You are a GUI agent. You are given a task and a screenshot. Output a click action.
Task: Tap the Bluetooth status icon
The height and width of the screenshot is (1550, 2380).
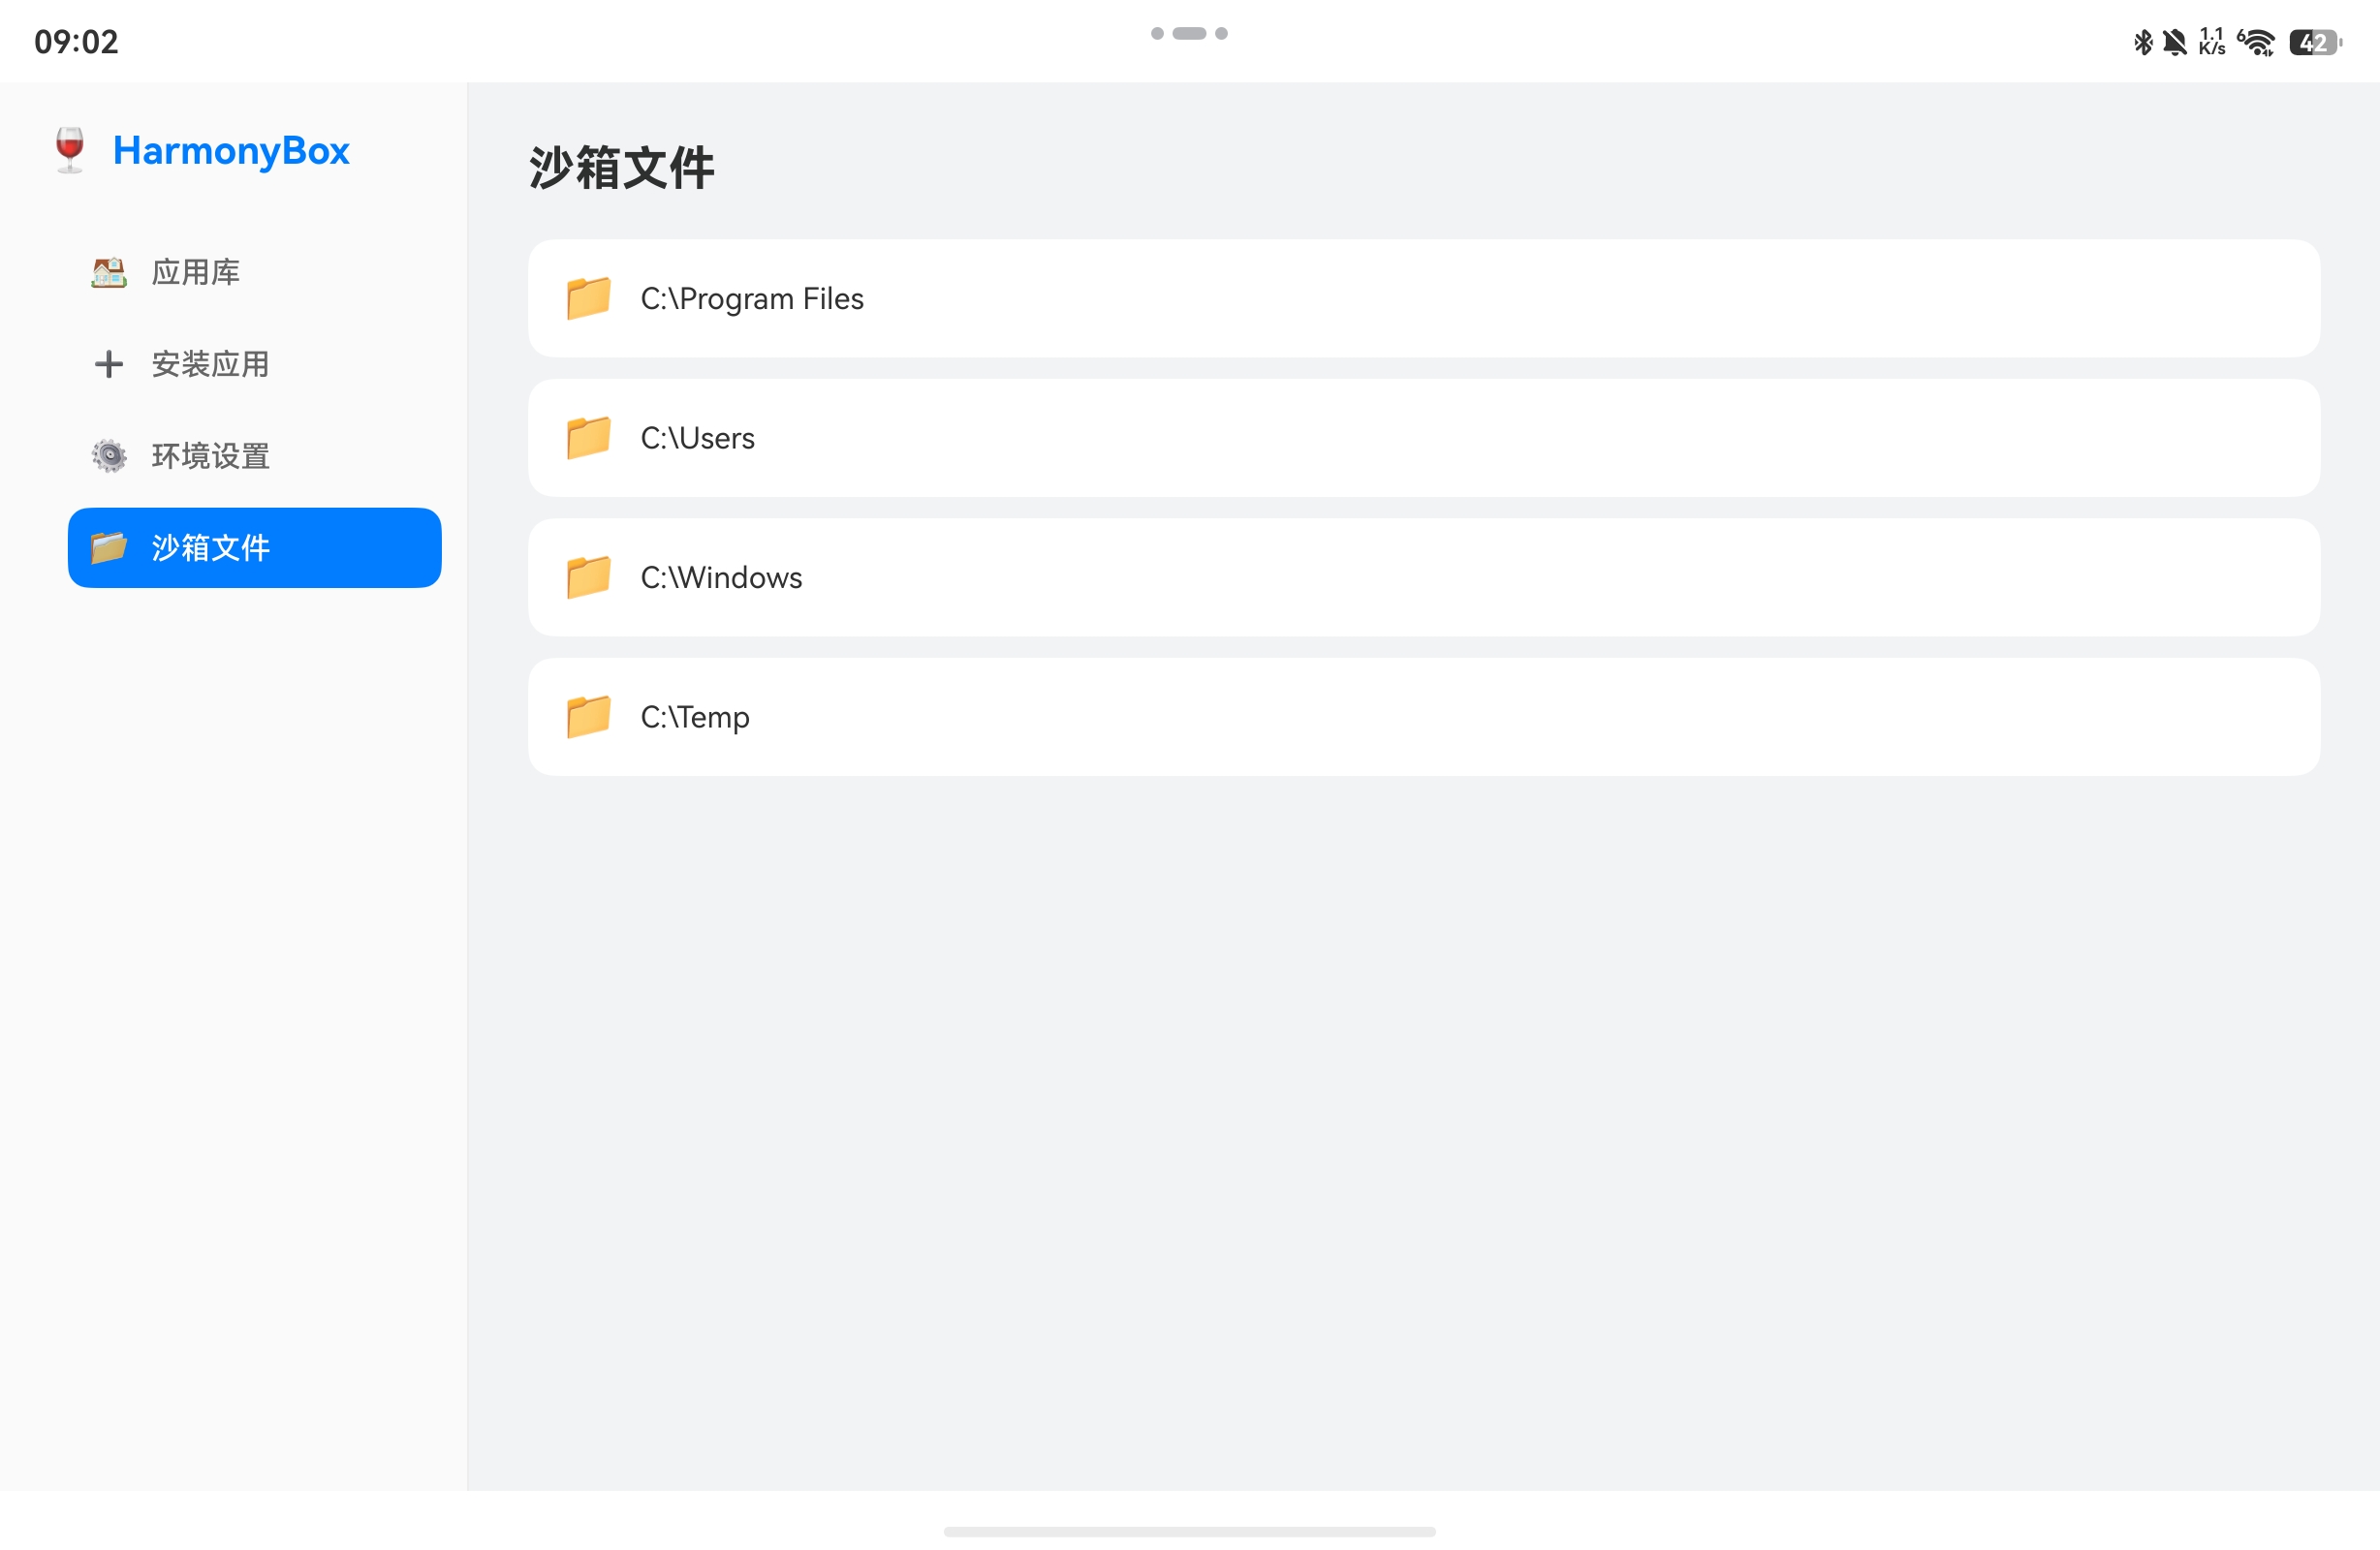(2142, 42)
